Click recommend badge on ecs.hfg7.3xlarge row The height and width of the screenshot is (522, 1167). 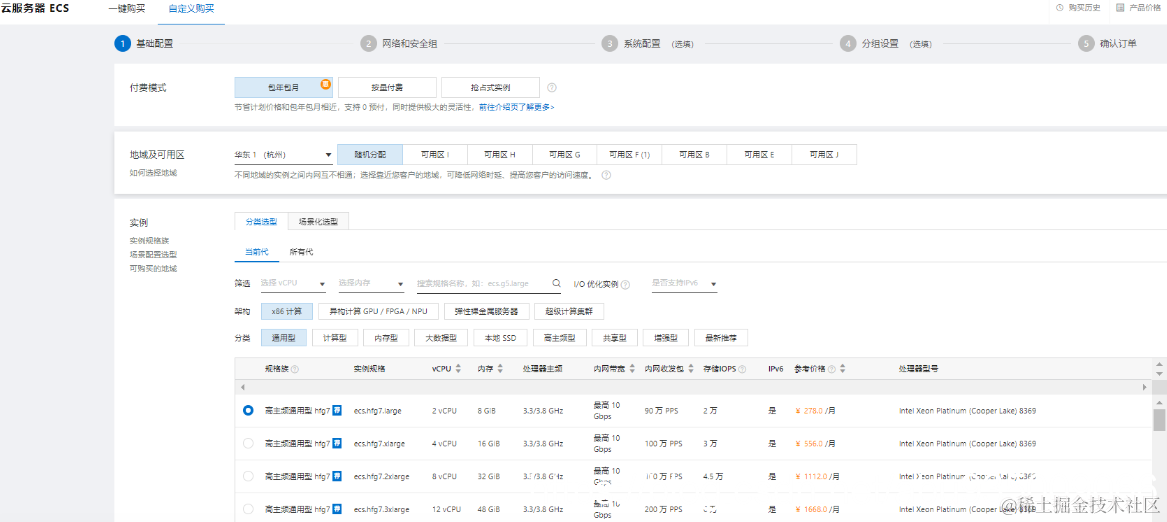click(337, 509)
